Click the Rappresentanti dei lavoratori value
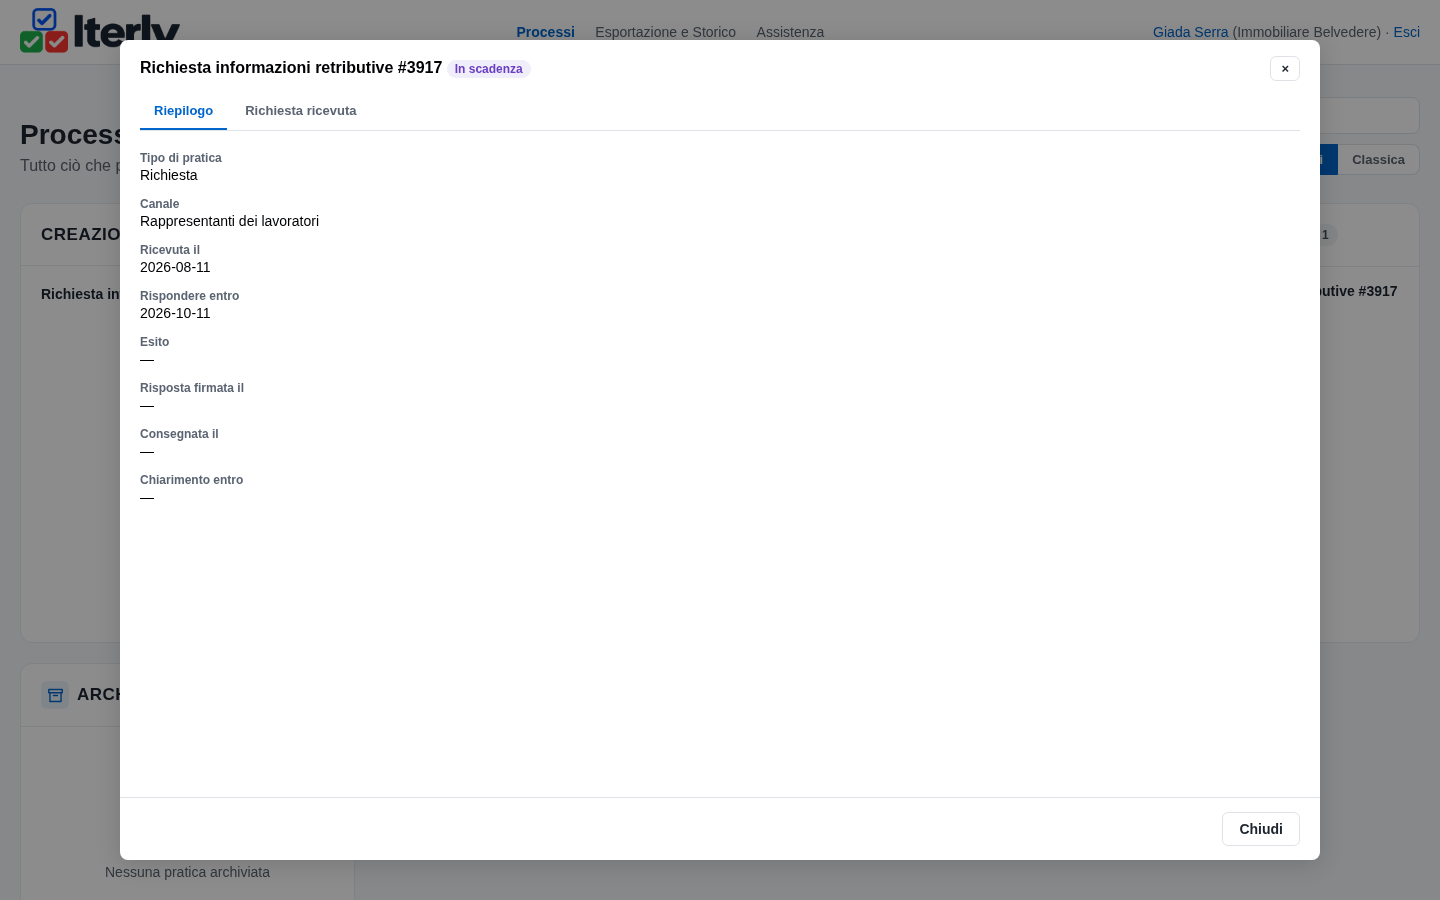Image resolution: width=1440 pixels, height=900 pixels. (229, 221)
